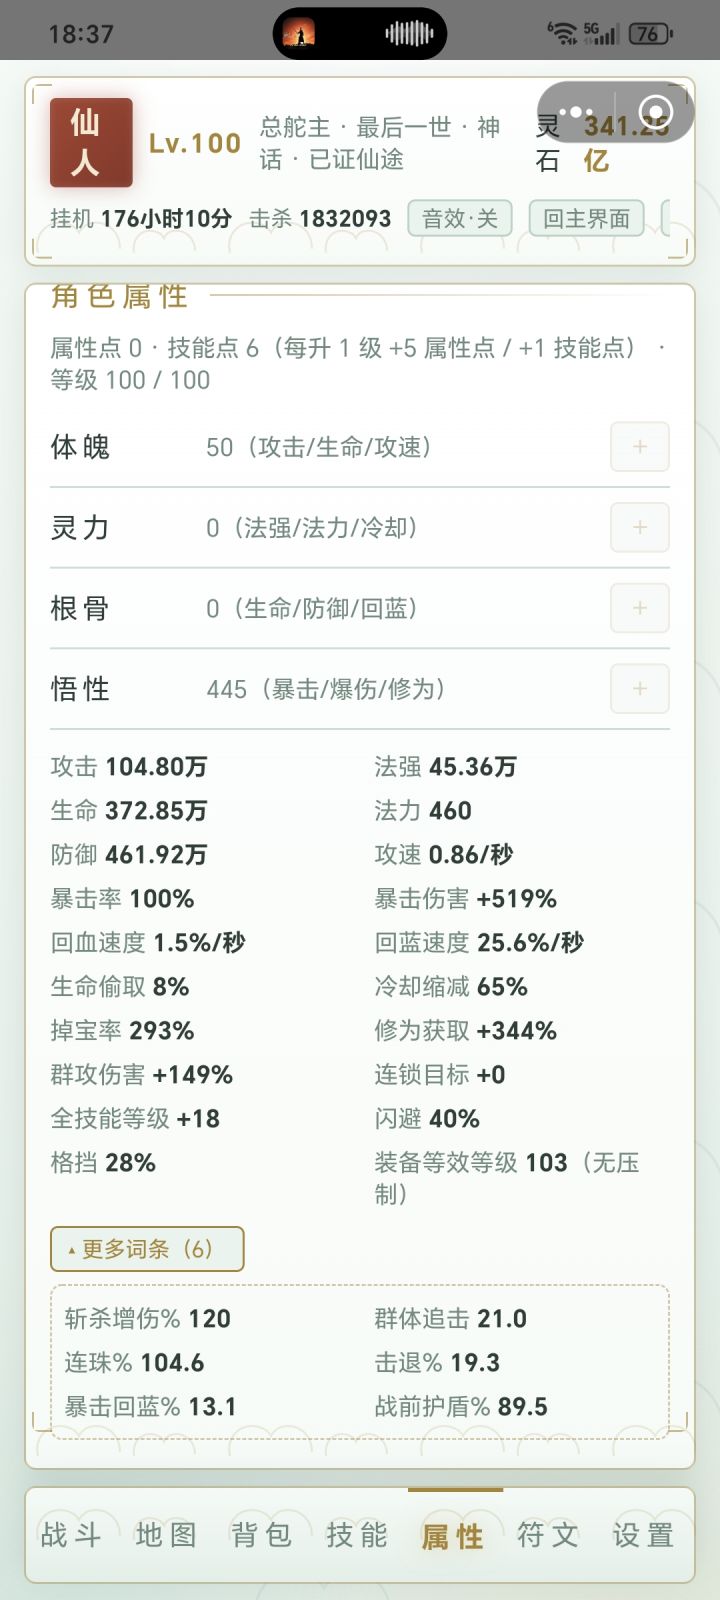
Task: Tap the plus button for 根骨
Action: click(640, 608)
